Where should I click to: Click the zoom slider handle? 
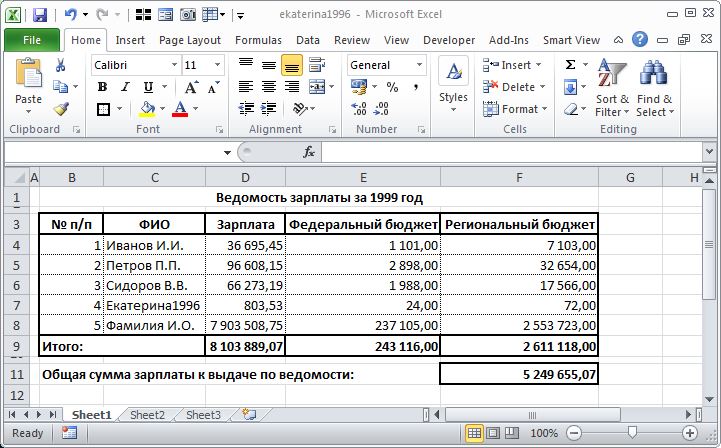(632, 432)
